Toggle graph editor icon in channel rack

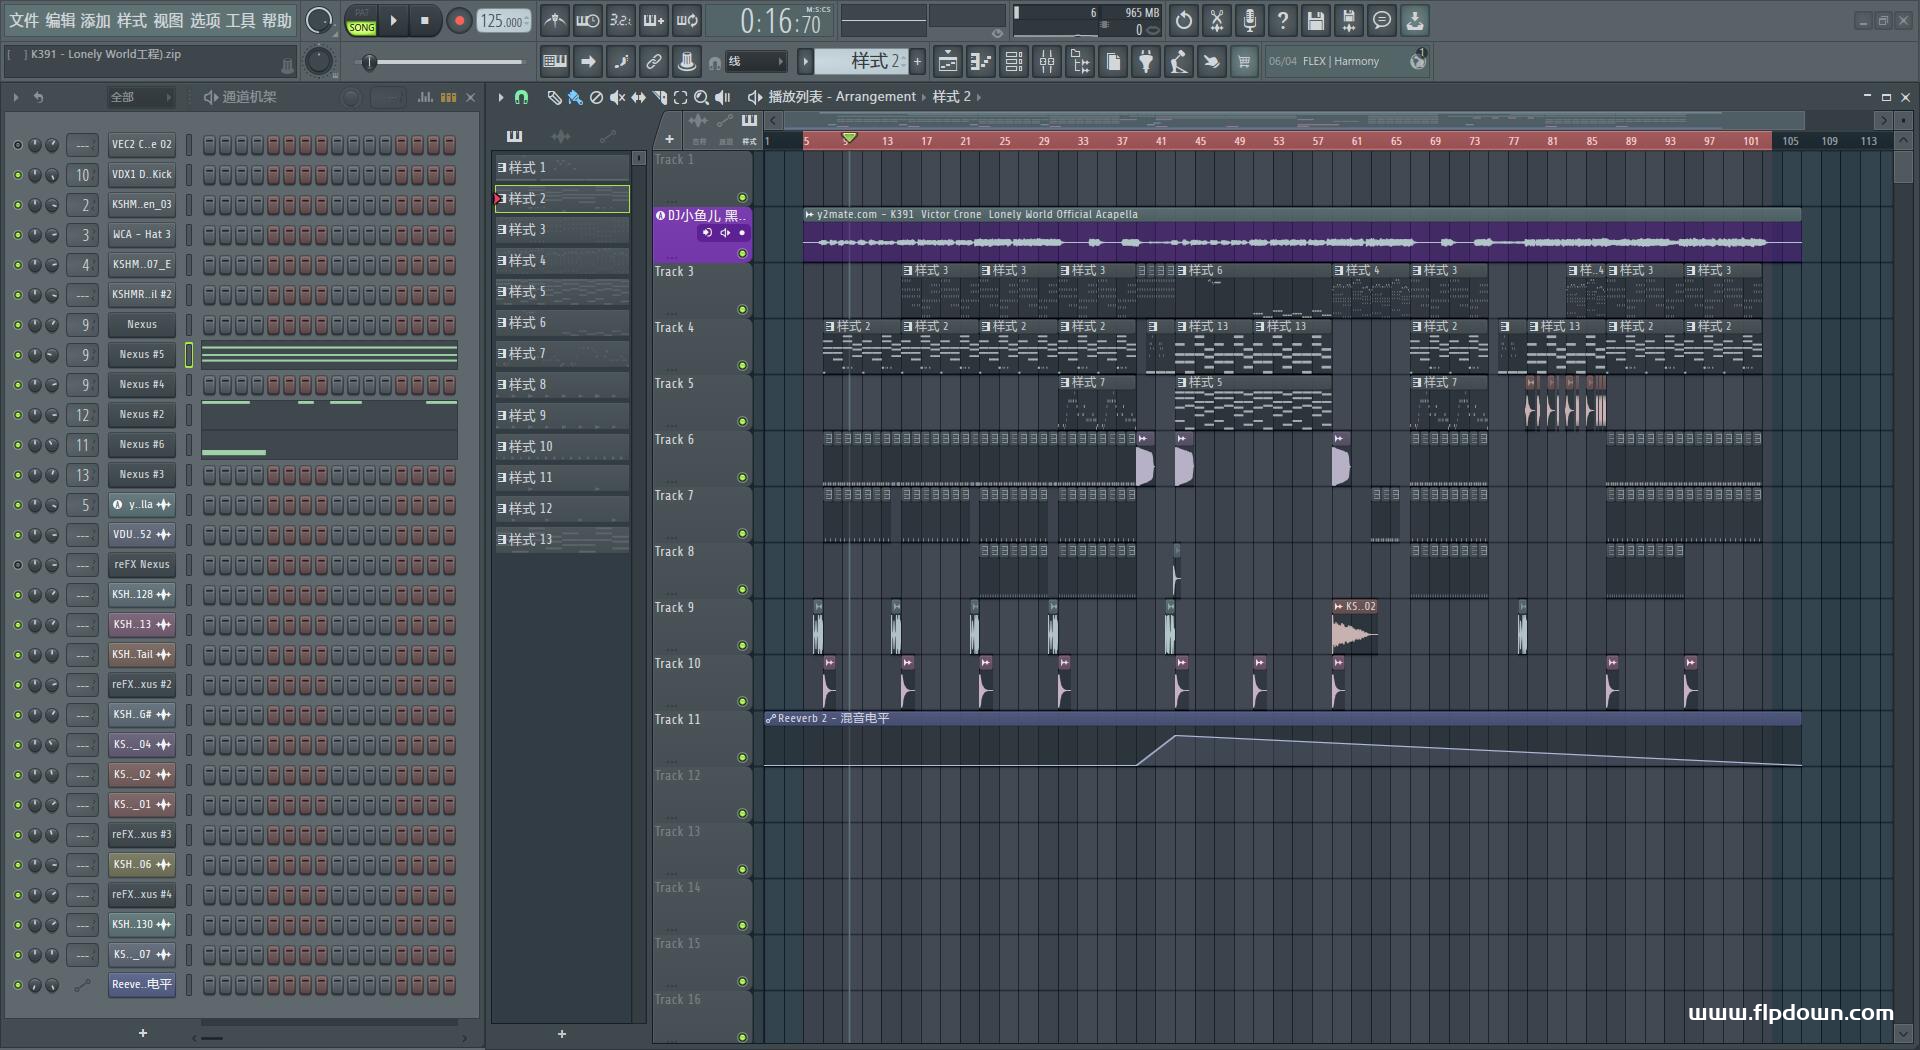(425, 97)
